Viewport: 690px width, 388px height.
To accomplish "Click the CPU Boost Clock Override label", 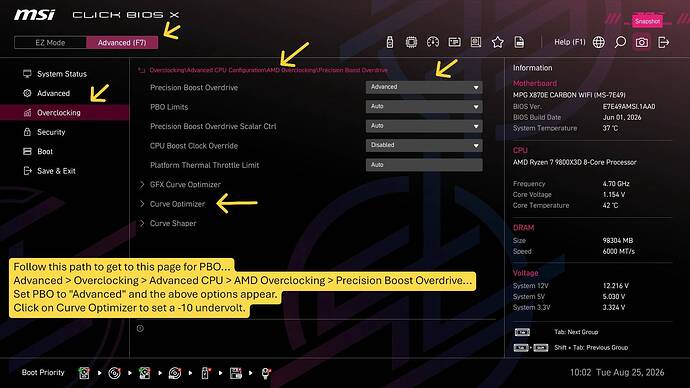I will [194, 146].
